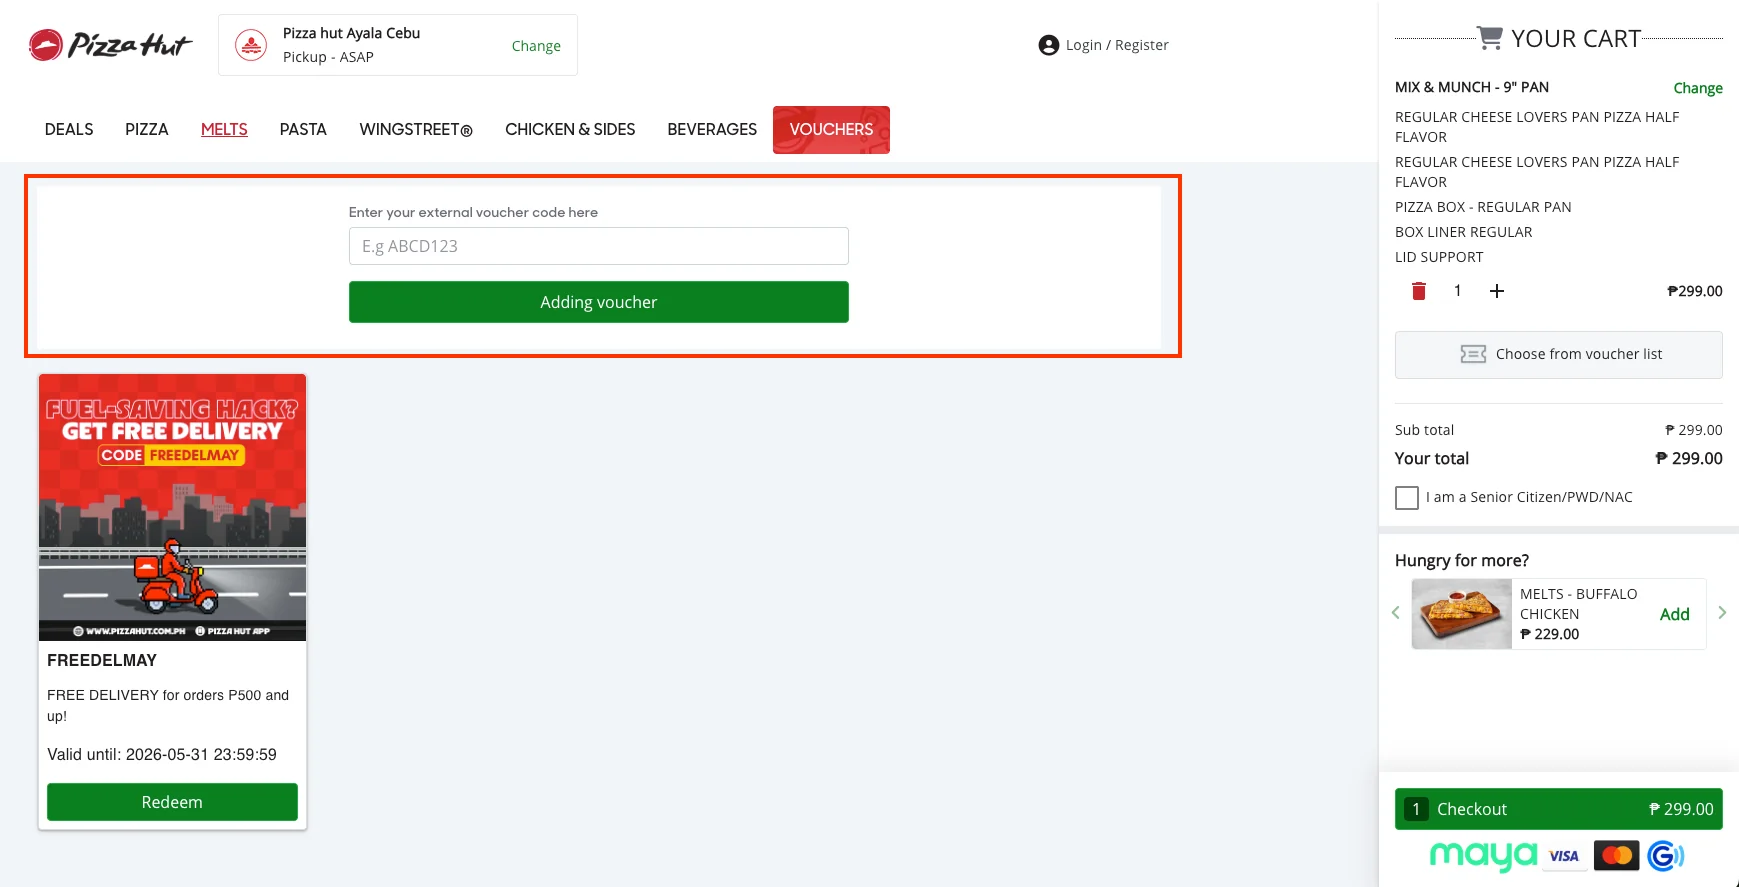Click PIZZA BOX - REGULAR PAN line
This screenshot has height=887, width=1739.
click(1483, 207)
